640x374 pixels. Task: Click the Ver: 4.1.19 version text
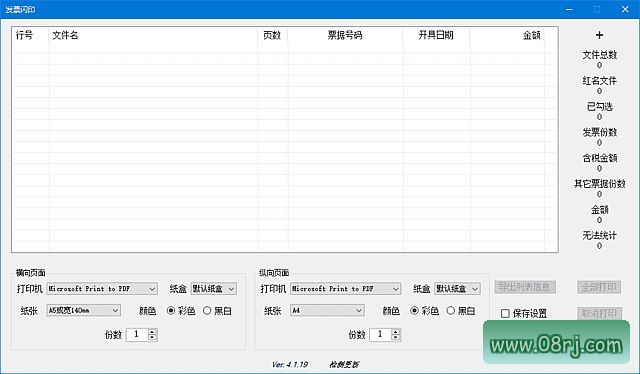pyautogui.click(x=290, y=364)
